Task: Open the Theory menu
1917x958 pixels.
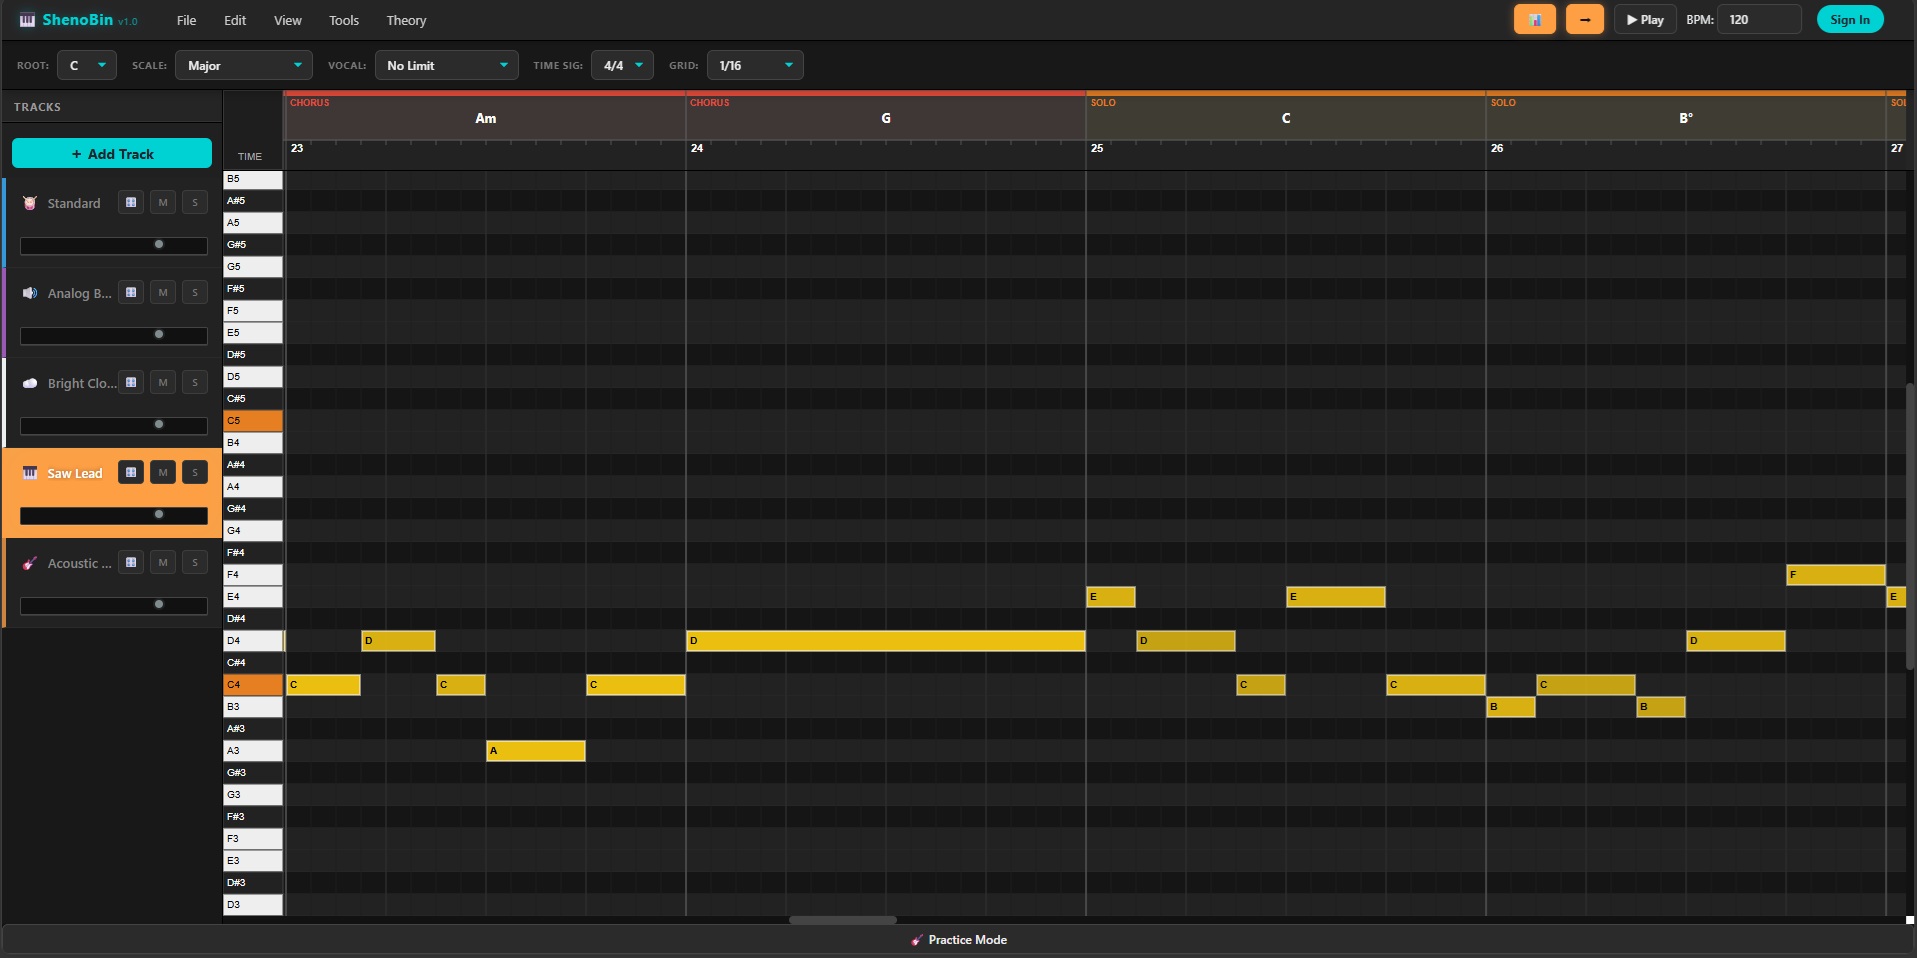Action: (406, 20)
